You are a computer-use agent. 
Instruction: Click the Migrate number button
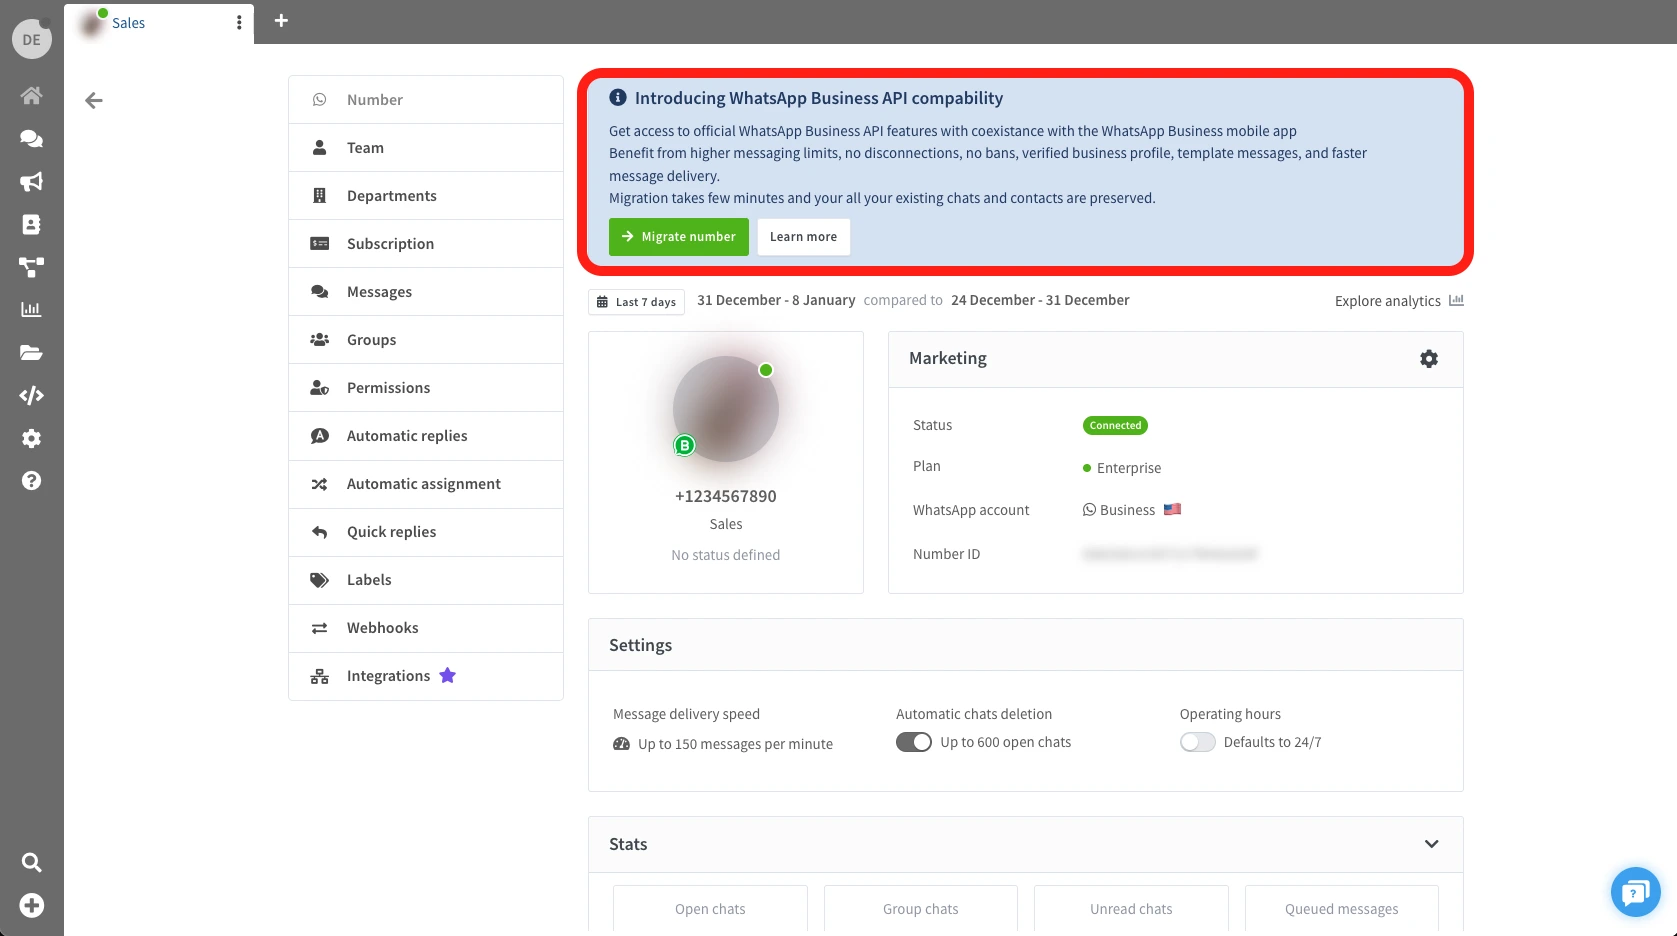tap(678, 236)
